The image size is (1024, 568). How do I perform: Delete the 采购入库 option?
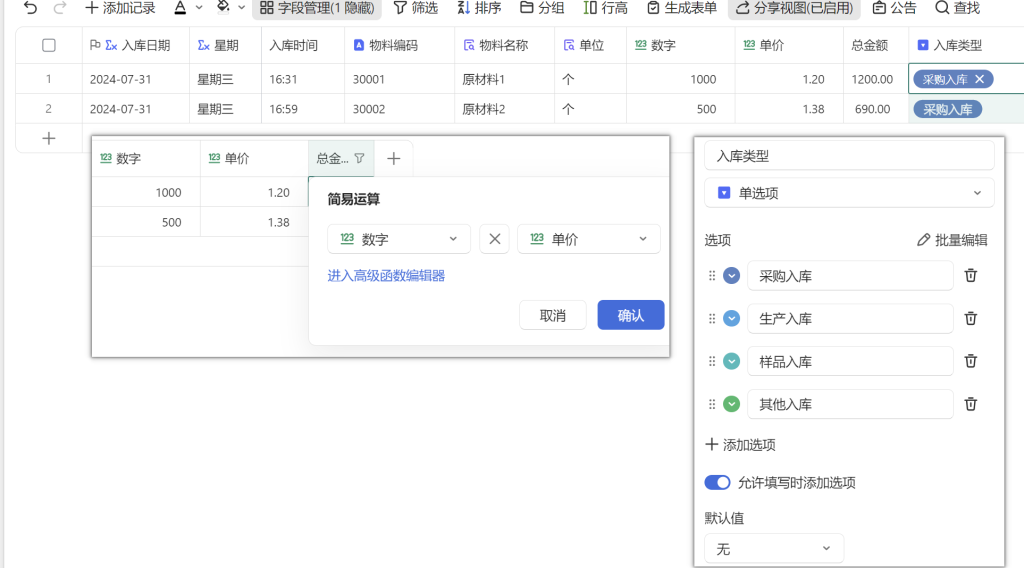[x=971, y=276]
